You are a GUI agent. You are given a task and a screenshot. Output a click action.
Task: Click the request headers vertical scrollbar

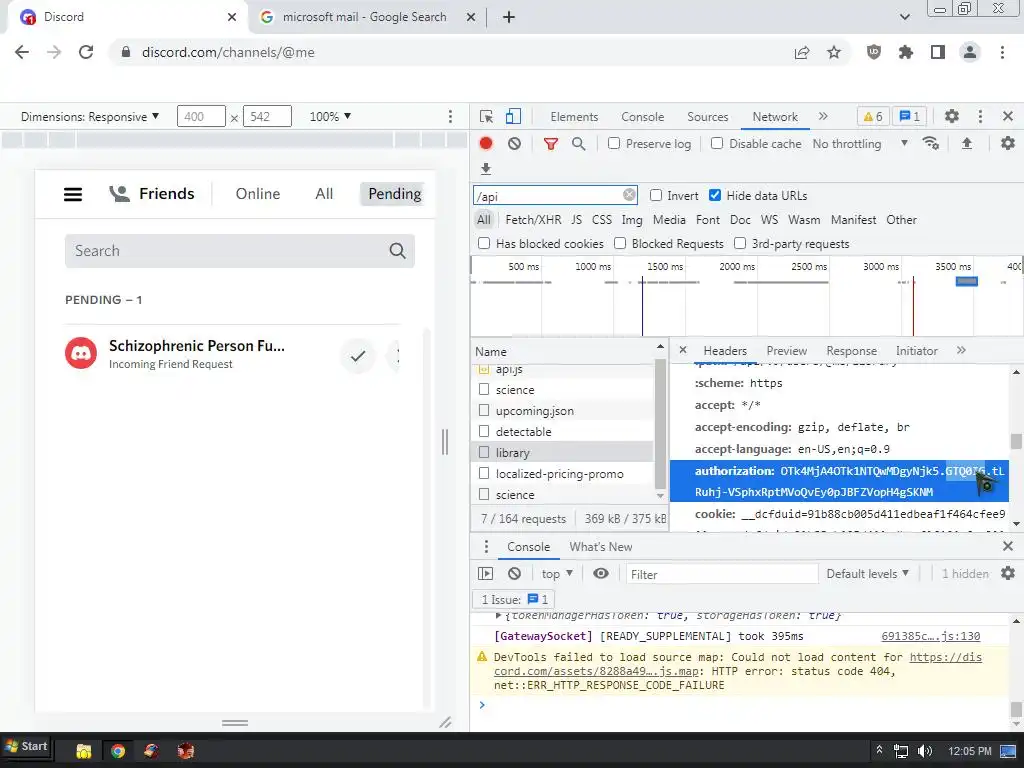(x=1016, y=441)
